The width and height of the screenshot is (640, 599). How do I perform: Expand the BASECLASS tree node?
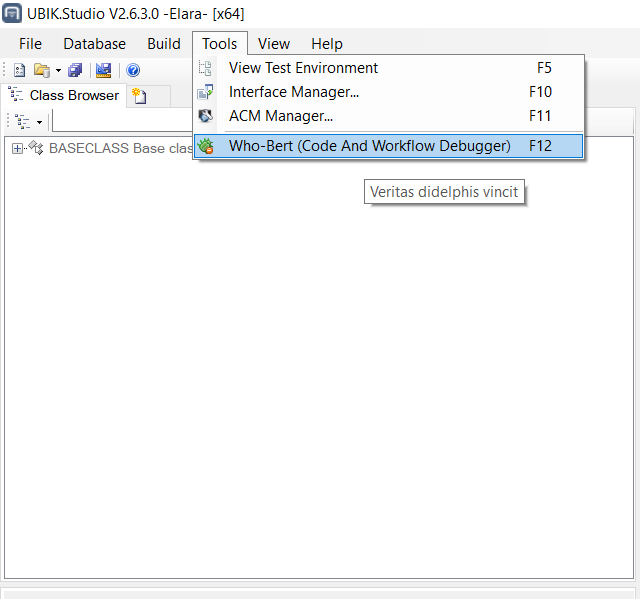17,148
